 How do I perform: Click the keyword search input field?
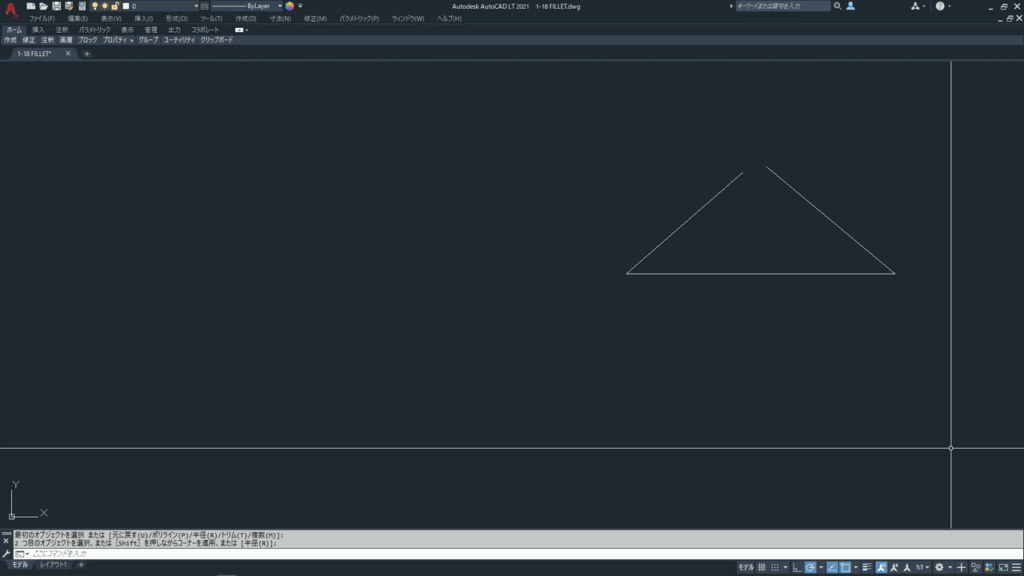[782, 6]
